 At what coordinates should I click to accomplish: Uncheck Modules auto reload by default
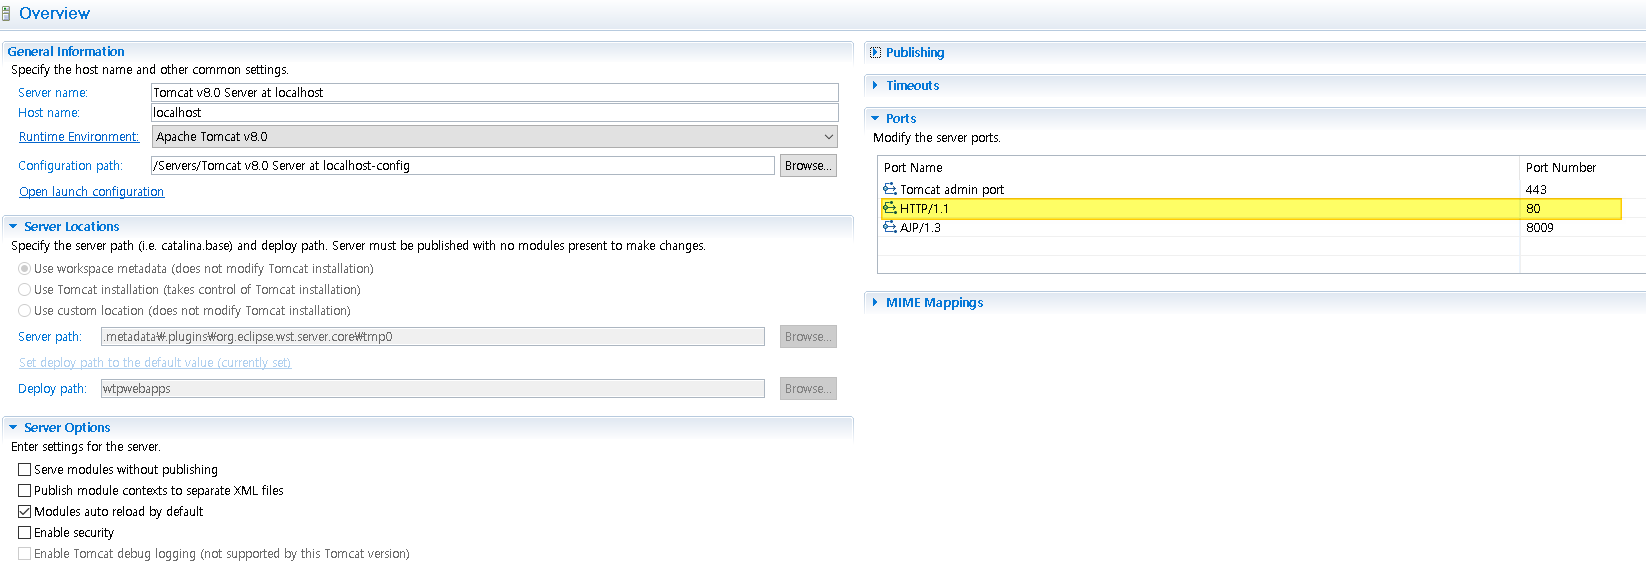point(24,511)
